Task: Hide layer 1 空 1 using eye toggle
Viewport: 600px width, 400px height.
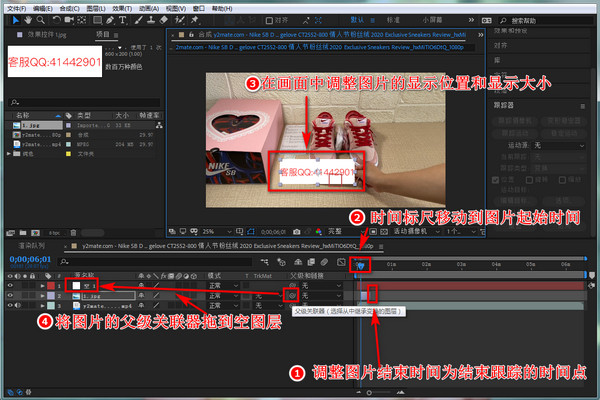Action: point(10,286)
